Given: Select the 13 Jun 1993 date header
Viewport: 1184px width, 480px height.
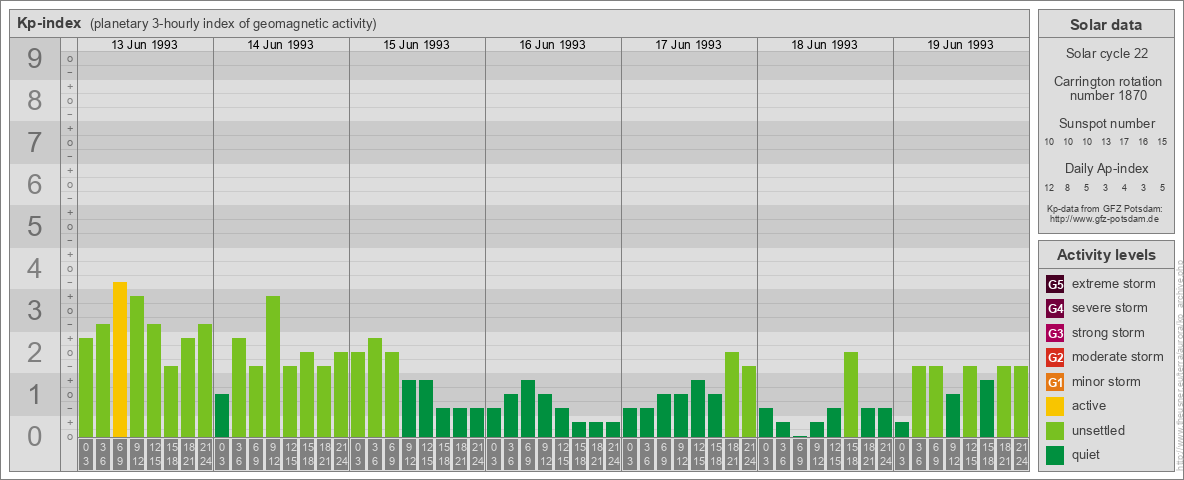Looking at the screenshot, I should point(145,45).
